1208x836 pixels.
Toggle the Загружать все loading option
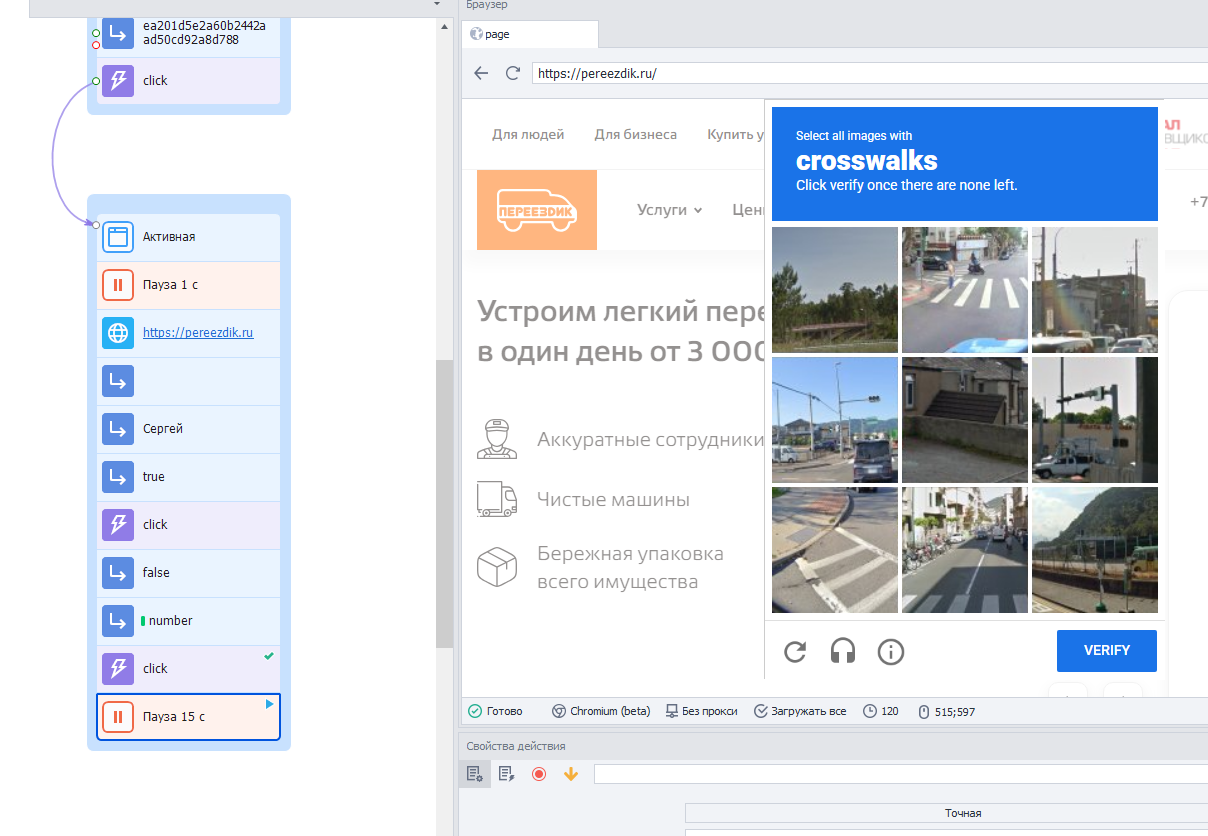pos(800,711)
